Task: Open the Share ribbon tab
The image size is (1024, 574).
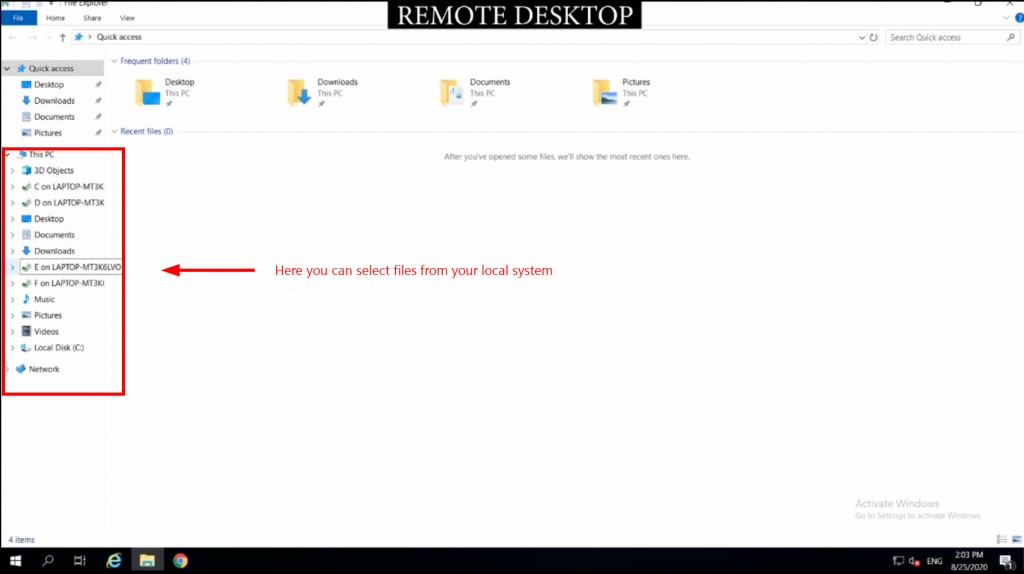Action: click(92, 18)
